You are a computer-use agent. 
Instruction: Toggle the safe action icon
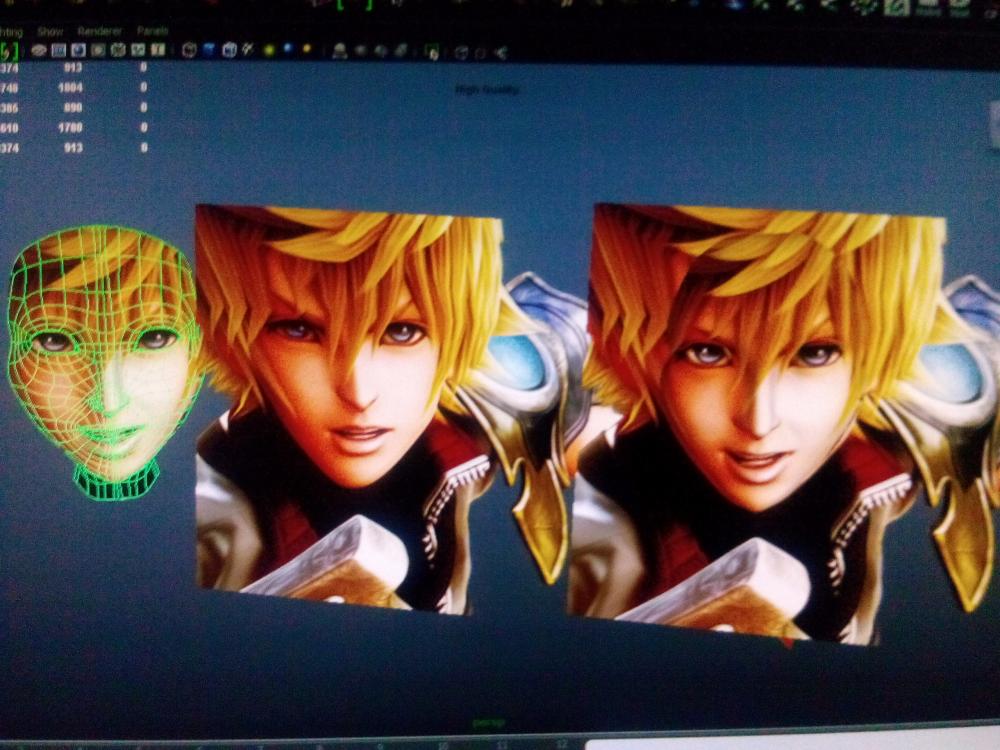138,50
